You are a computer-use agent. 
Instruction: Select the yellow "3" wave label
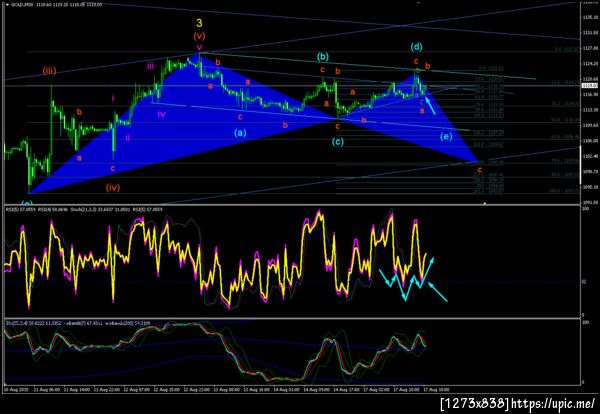(x=199, y=23)
